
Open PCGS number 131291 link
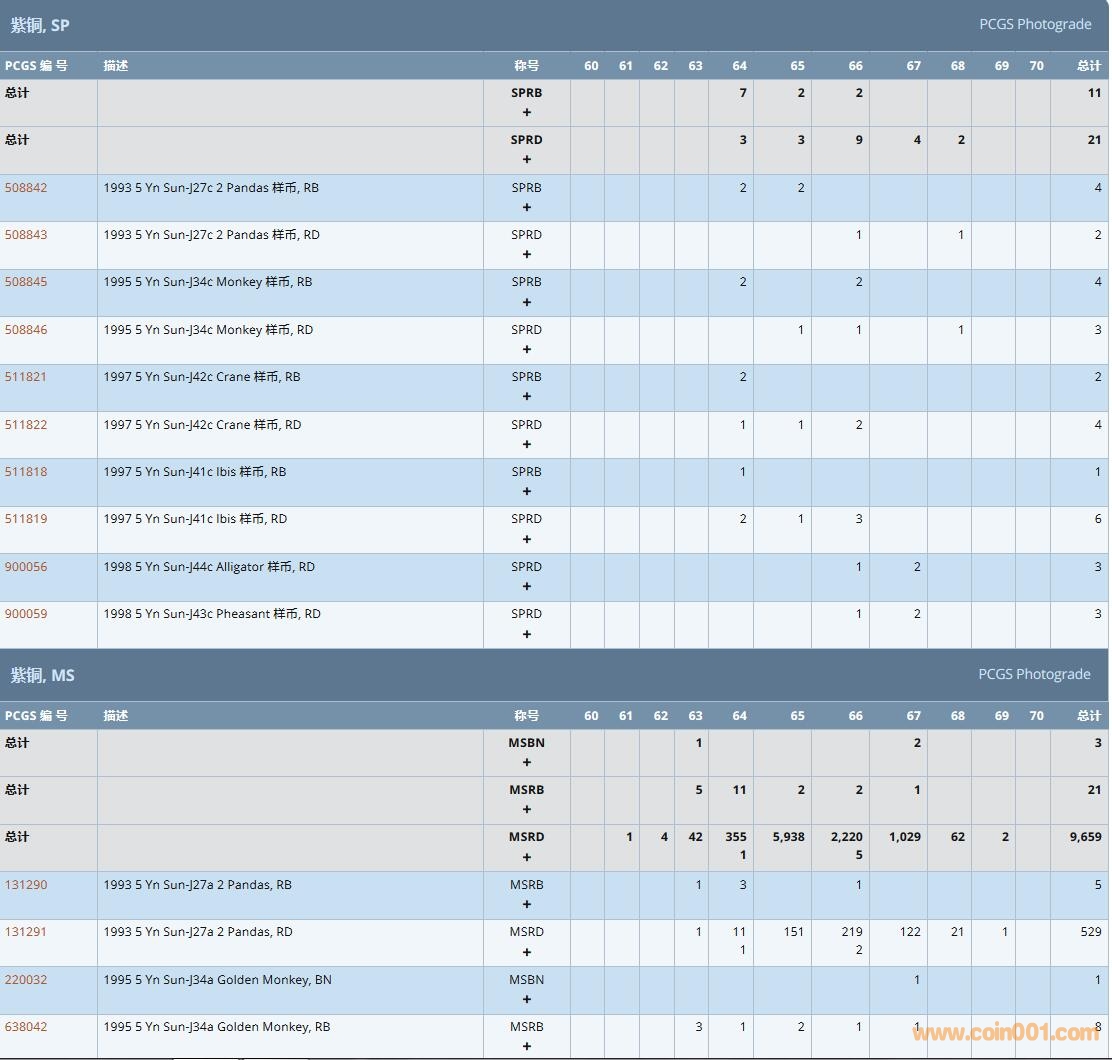pos(26,932)
